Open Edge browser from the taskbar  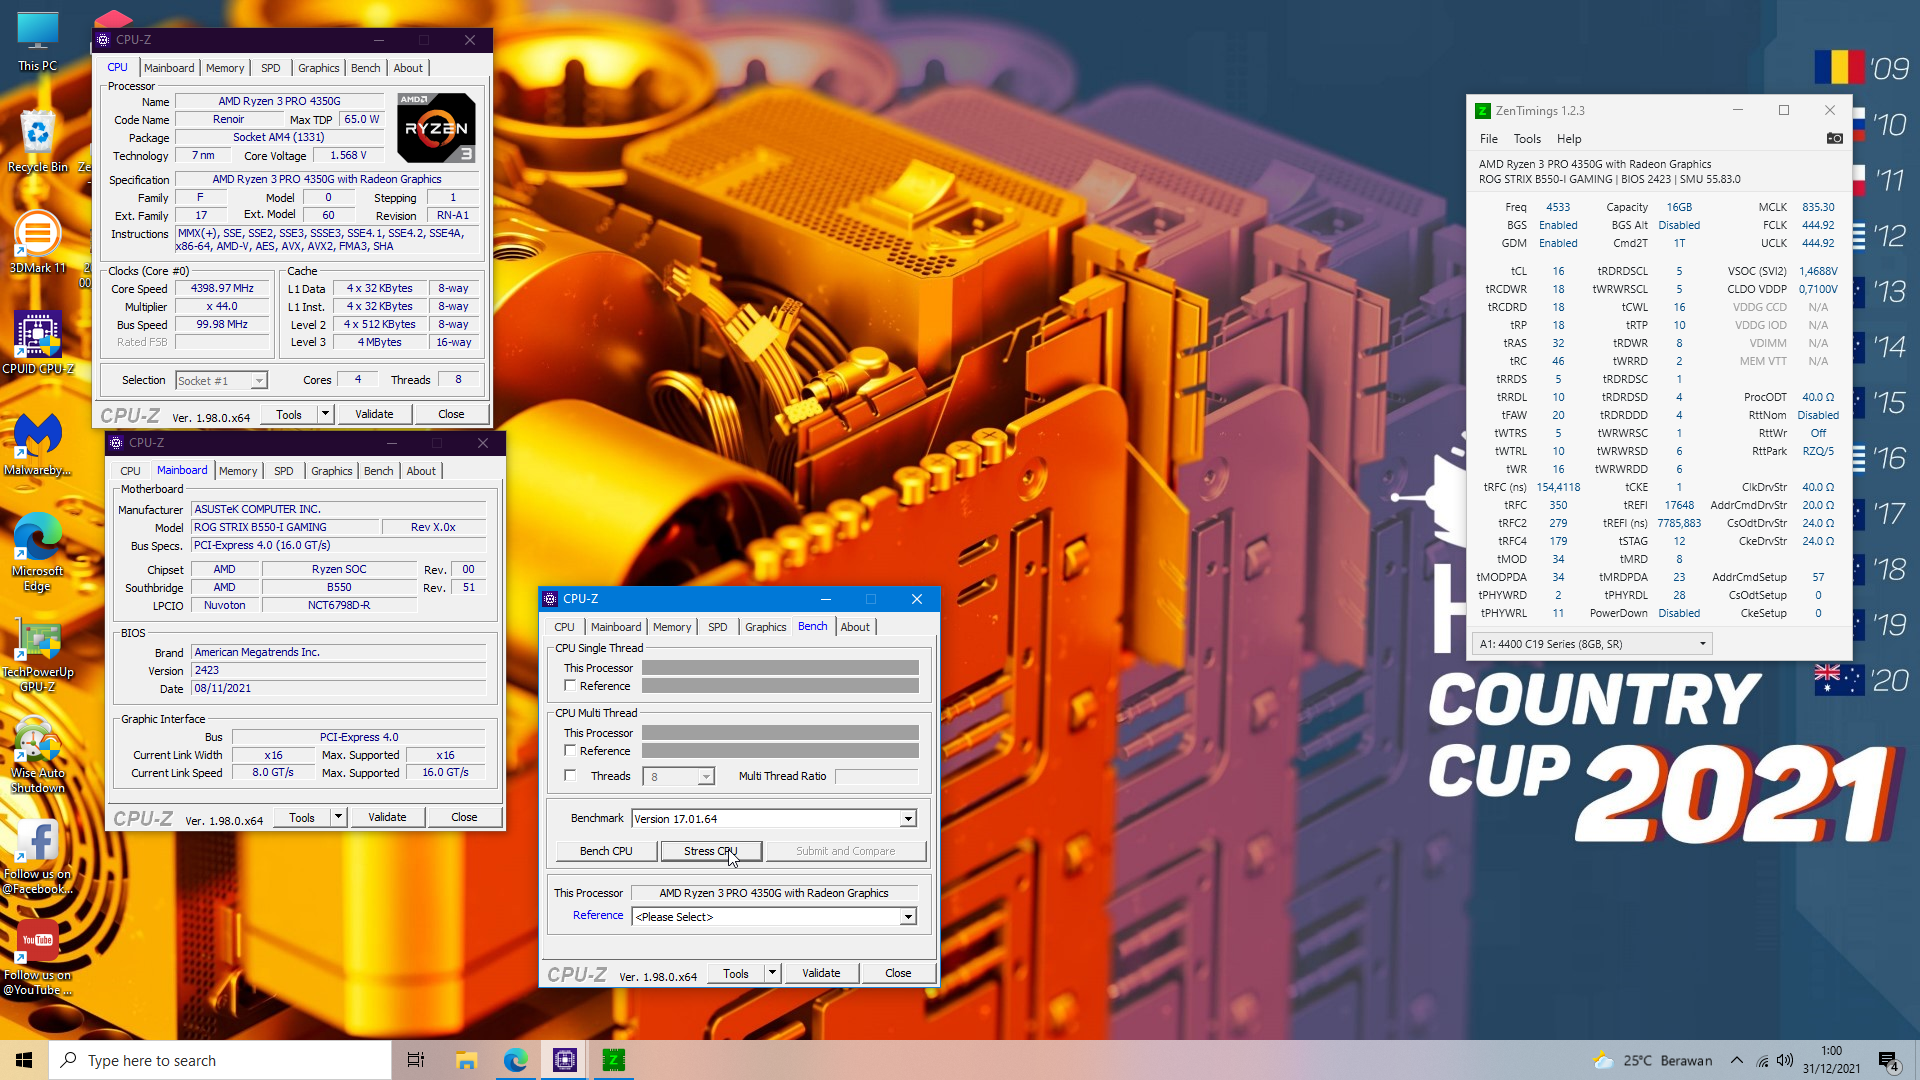(515, 1060)
